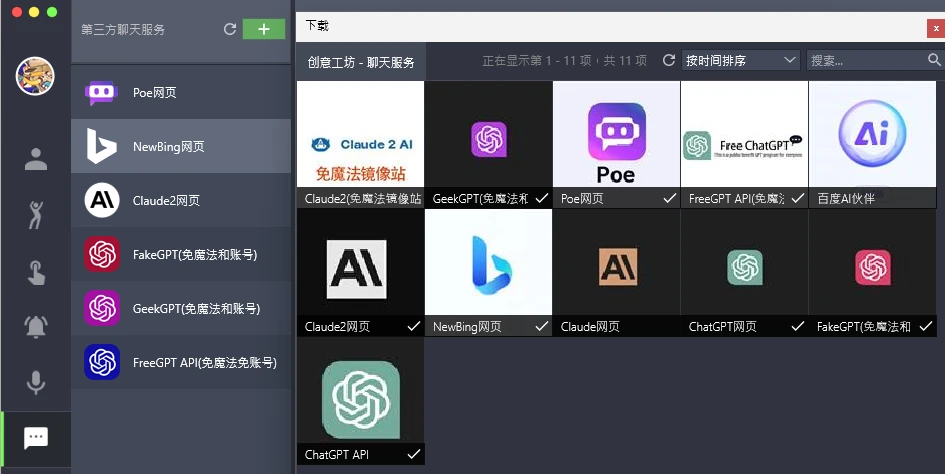Toggle checkmark on ChatGPT网页 workshop item
The height and width of the screenshot is (474, 945).
point(798,327)
